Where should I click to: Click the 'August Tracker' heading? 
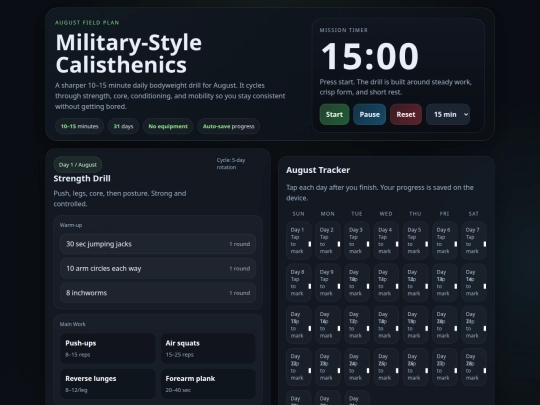pyautogui.click(x=318, y=170)
